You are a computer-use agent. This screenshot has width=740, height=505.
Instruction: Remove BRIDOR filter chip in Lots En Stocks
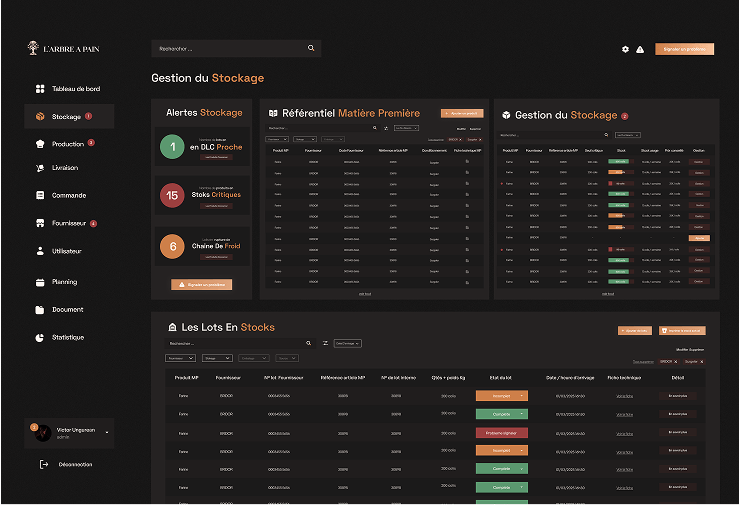click(676, 362)
